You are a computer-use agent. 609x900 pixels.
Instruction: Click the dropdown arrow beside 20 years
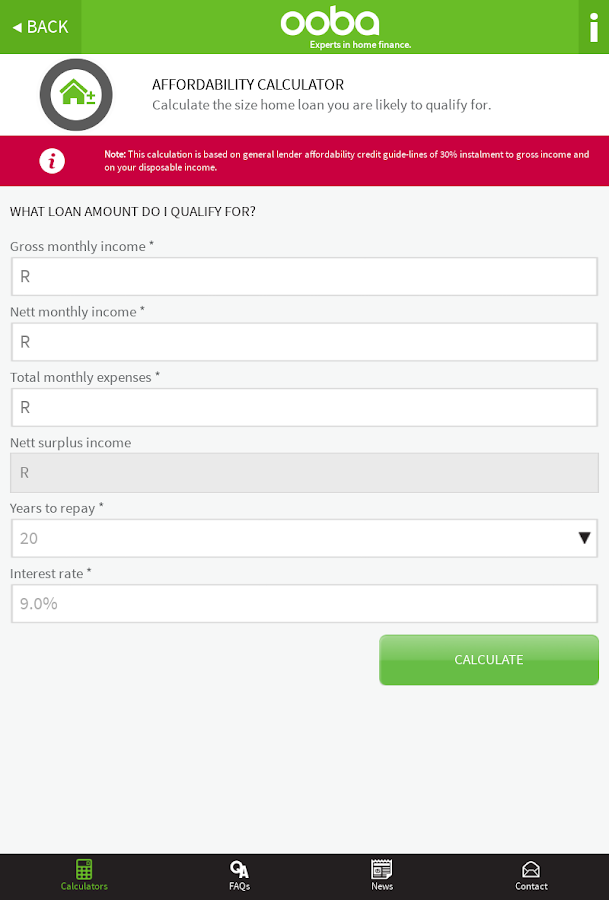pos(585,538)
